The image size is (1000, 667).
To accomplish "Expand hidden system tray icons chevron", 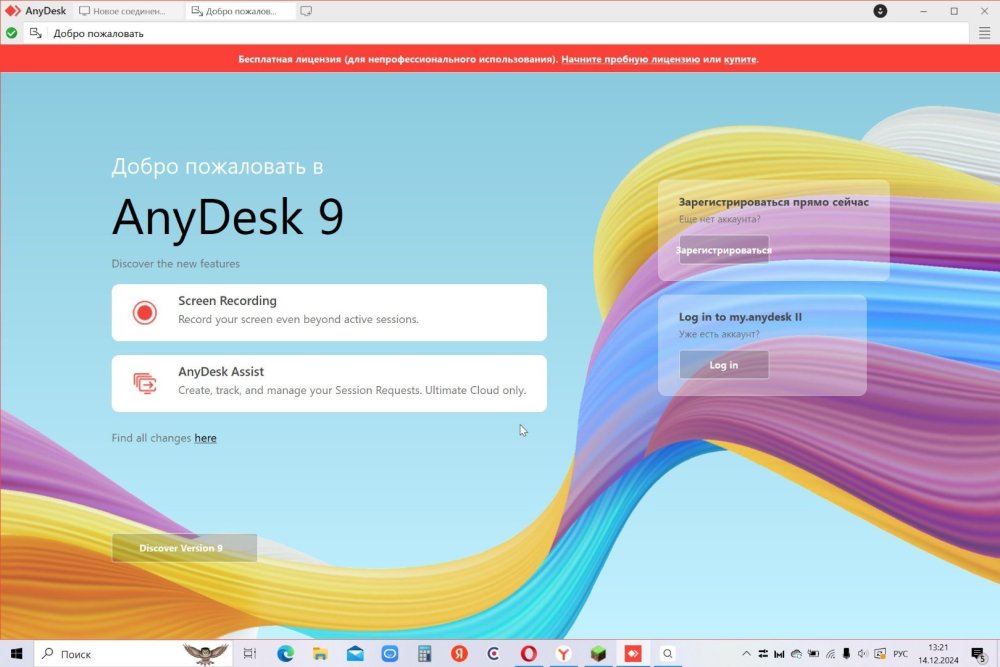I will (746, 654).
